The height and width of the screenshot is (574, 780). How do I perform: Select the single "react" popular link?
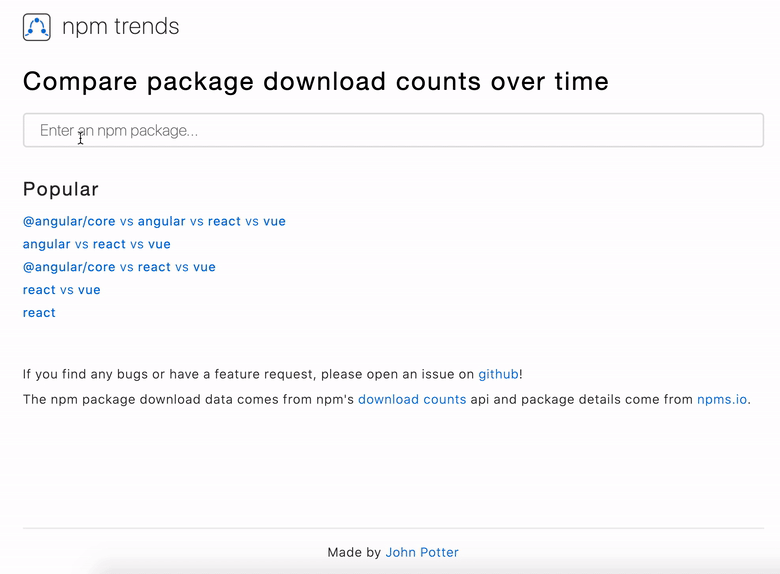[39, 313]
